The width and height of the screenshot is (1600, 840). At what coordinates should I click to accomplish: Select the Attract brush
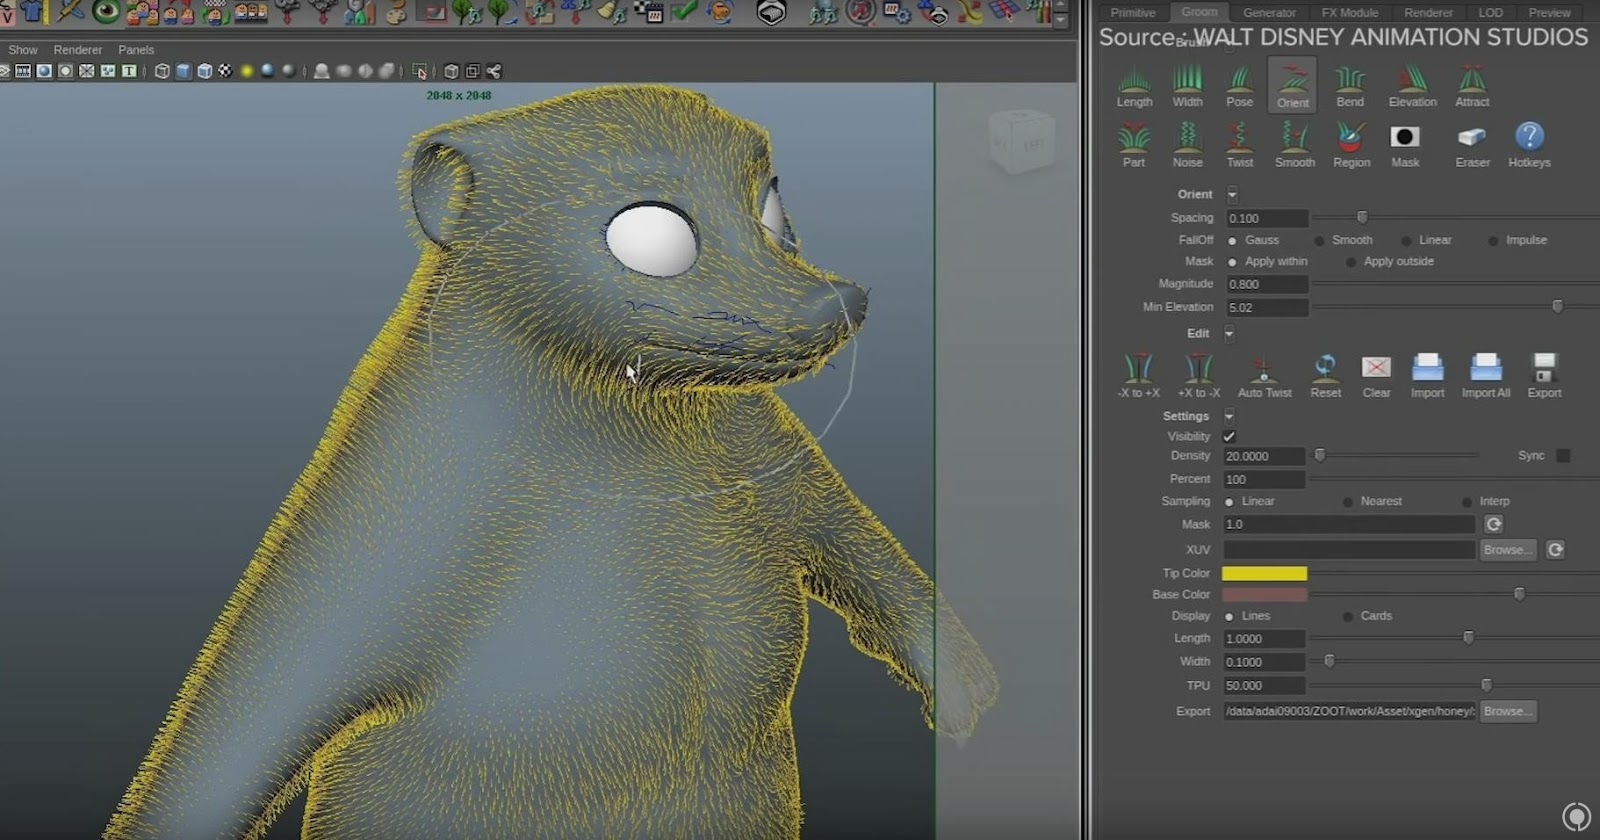coord(1472,86)
